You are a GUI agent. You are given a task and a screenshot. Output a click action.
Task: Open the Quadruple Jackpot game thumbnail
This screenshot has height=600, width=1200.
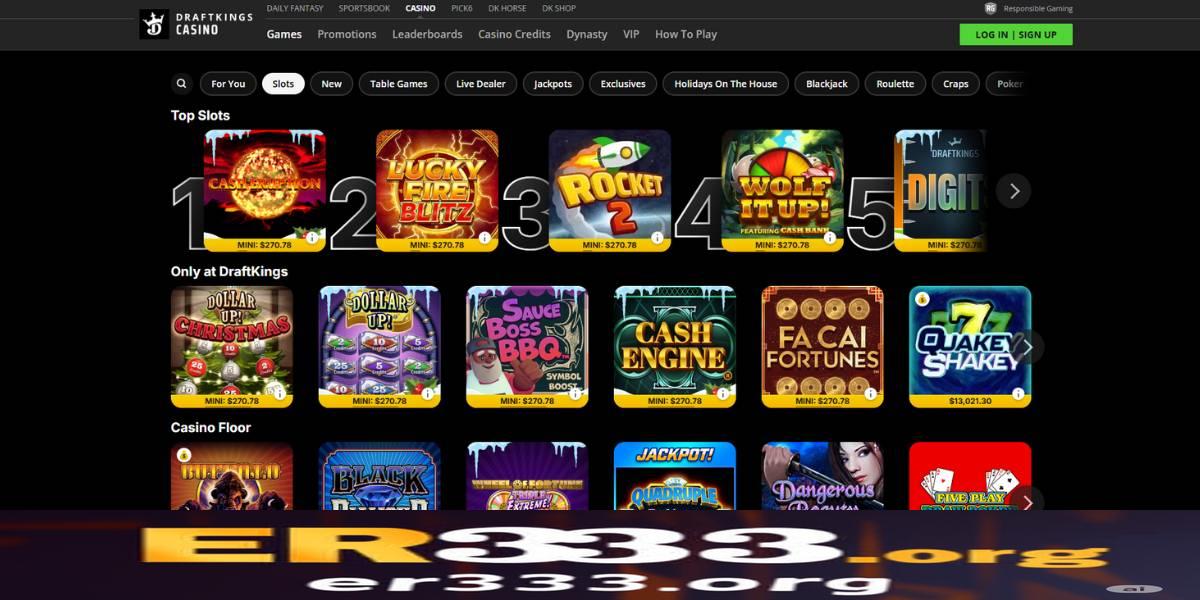click(x=675, y=476)
